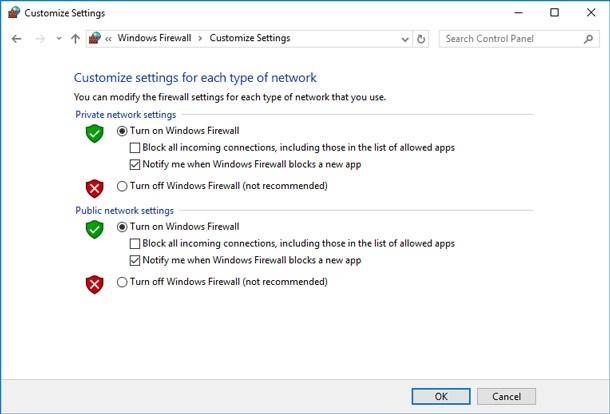
Task: Click the Refresh icon in address bar
Action: coord(421,39)
